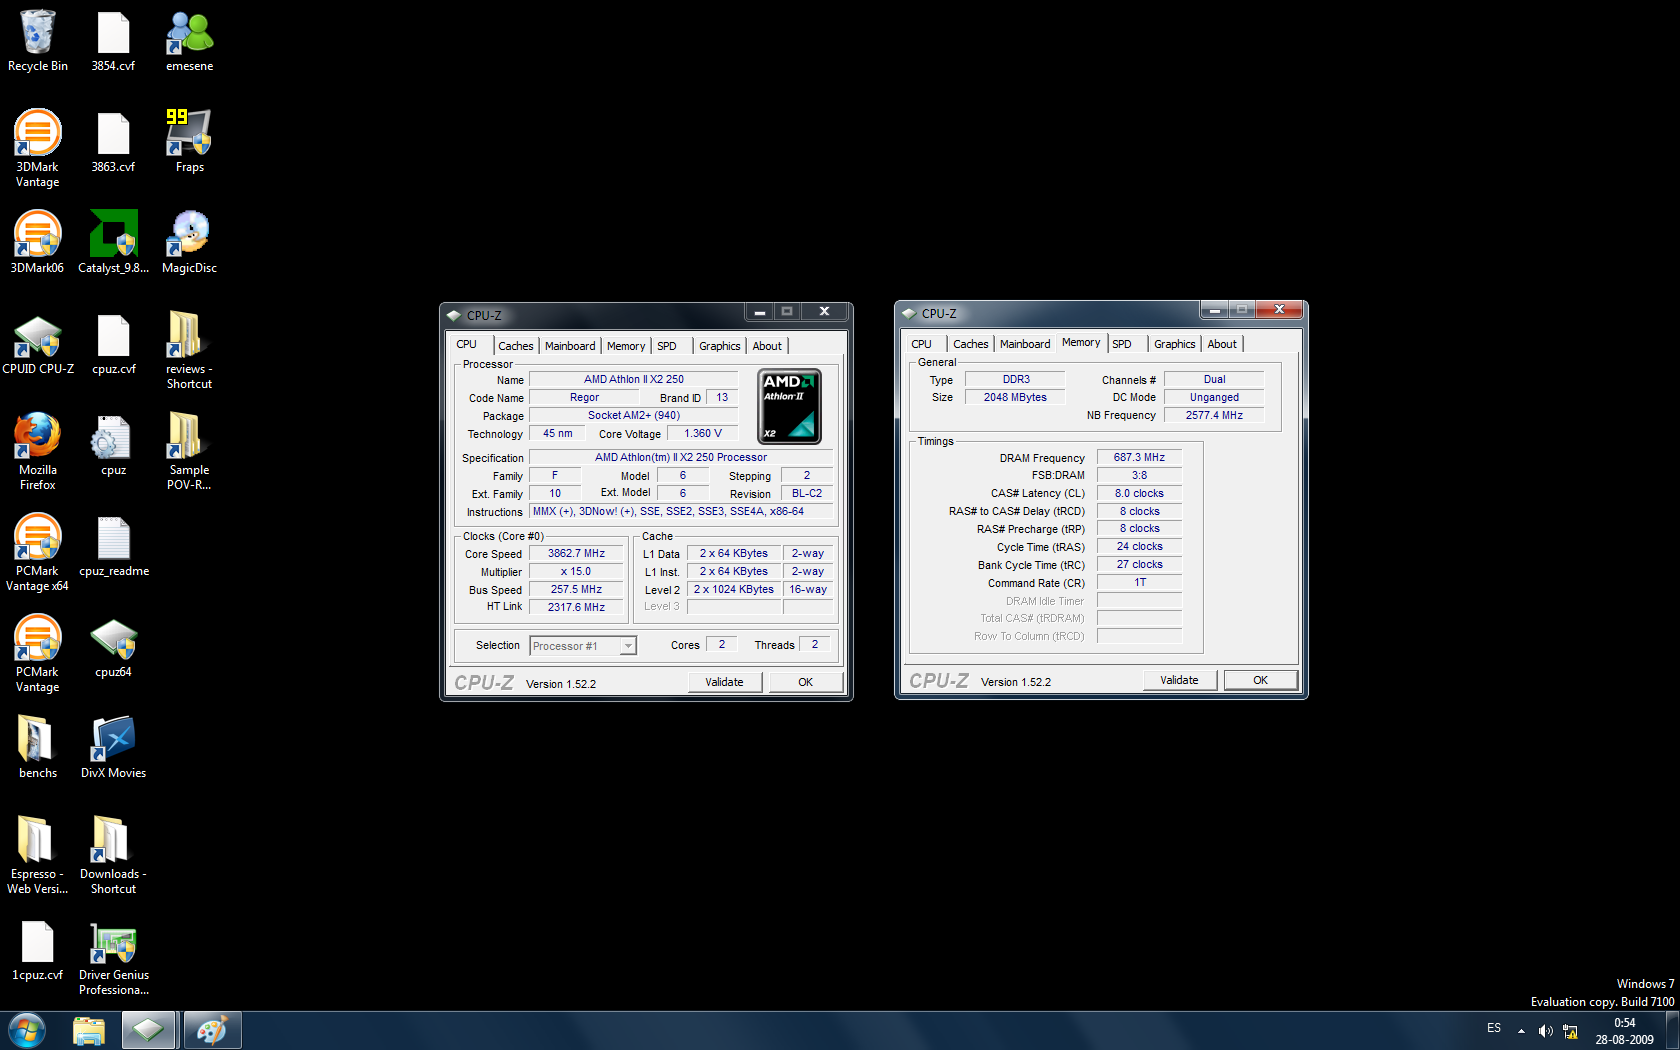Switch to Mainboard tab in left CPU-Z

pyautogui.click(x=570, y=346)
